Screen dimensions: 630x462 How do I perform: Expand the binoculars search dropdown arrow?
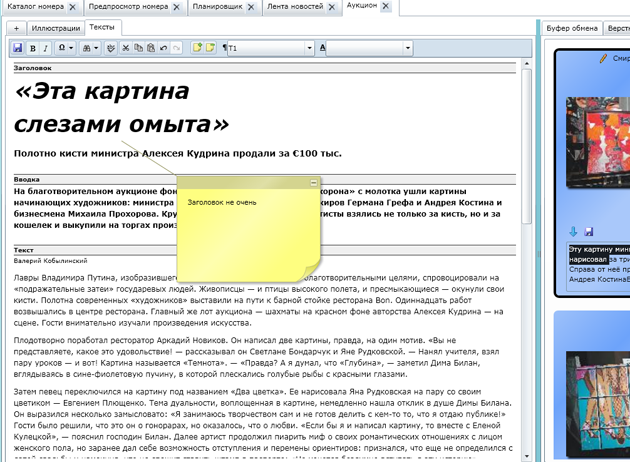(x=96, y=48)
